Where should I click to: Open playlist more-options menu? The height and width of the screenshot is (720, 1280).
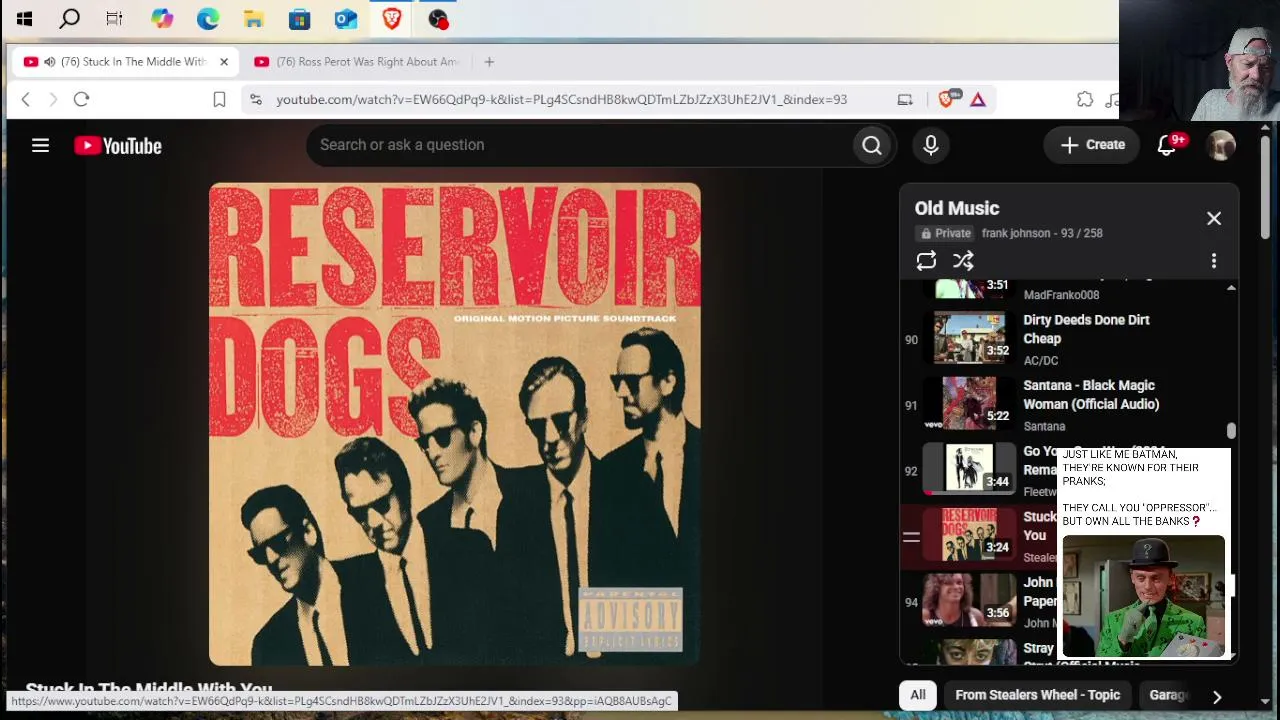coord(1214,261)
